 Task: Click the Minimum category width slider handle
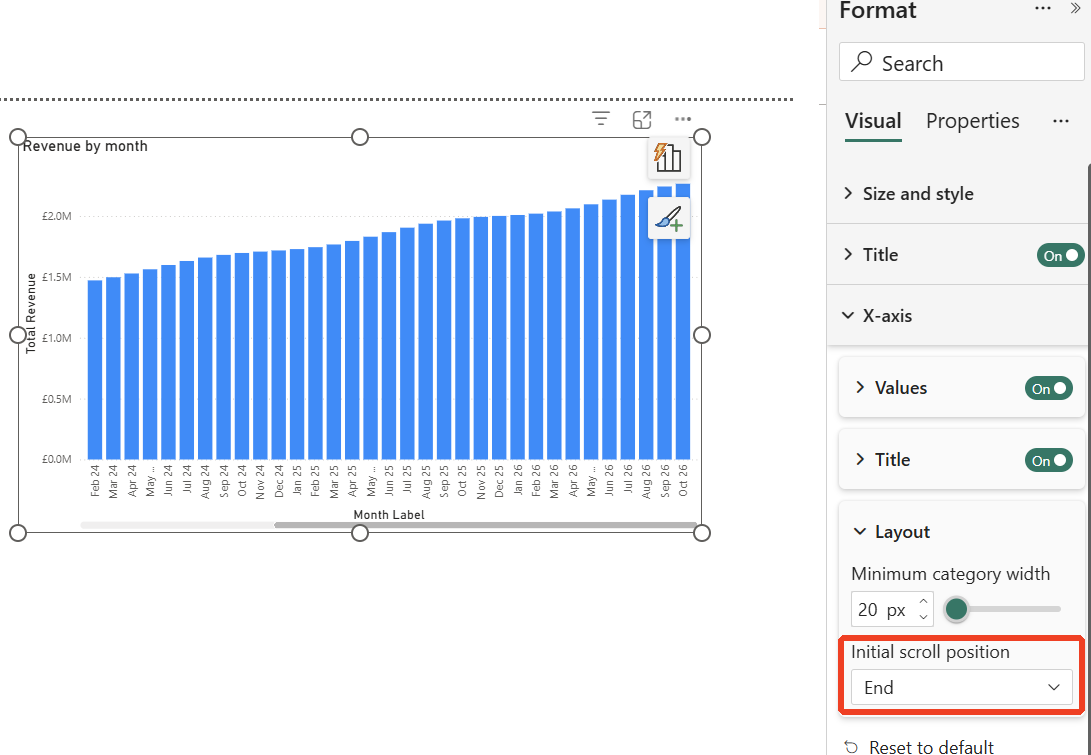957,609
